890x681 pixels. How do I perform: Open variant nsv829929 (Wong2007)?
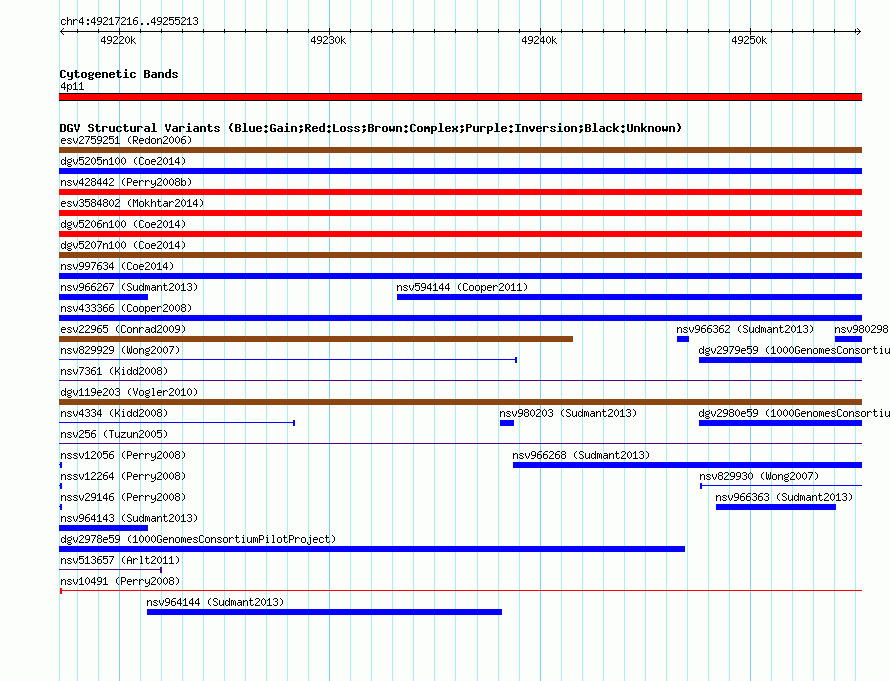(x=120, y=350)
